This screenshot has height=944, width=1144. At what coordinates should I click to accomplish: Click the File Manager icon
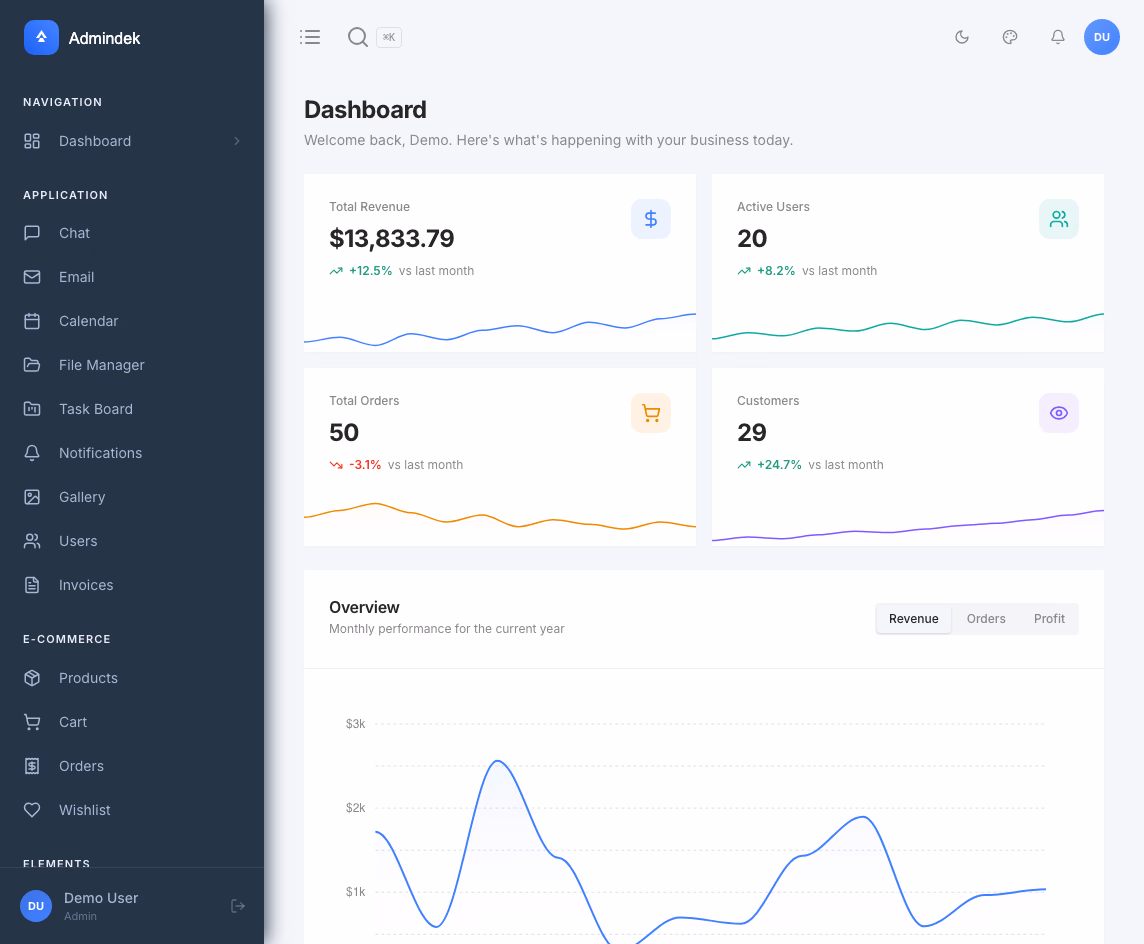(31, 365)
